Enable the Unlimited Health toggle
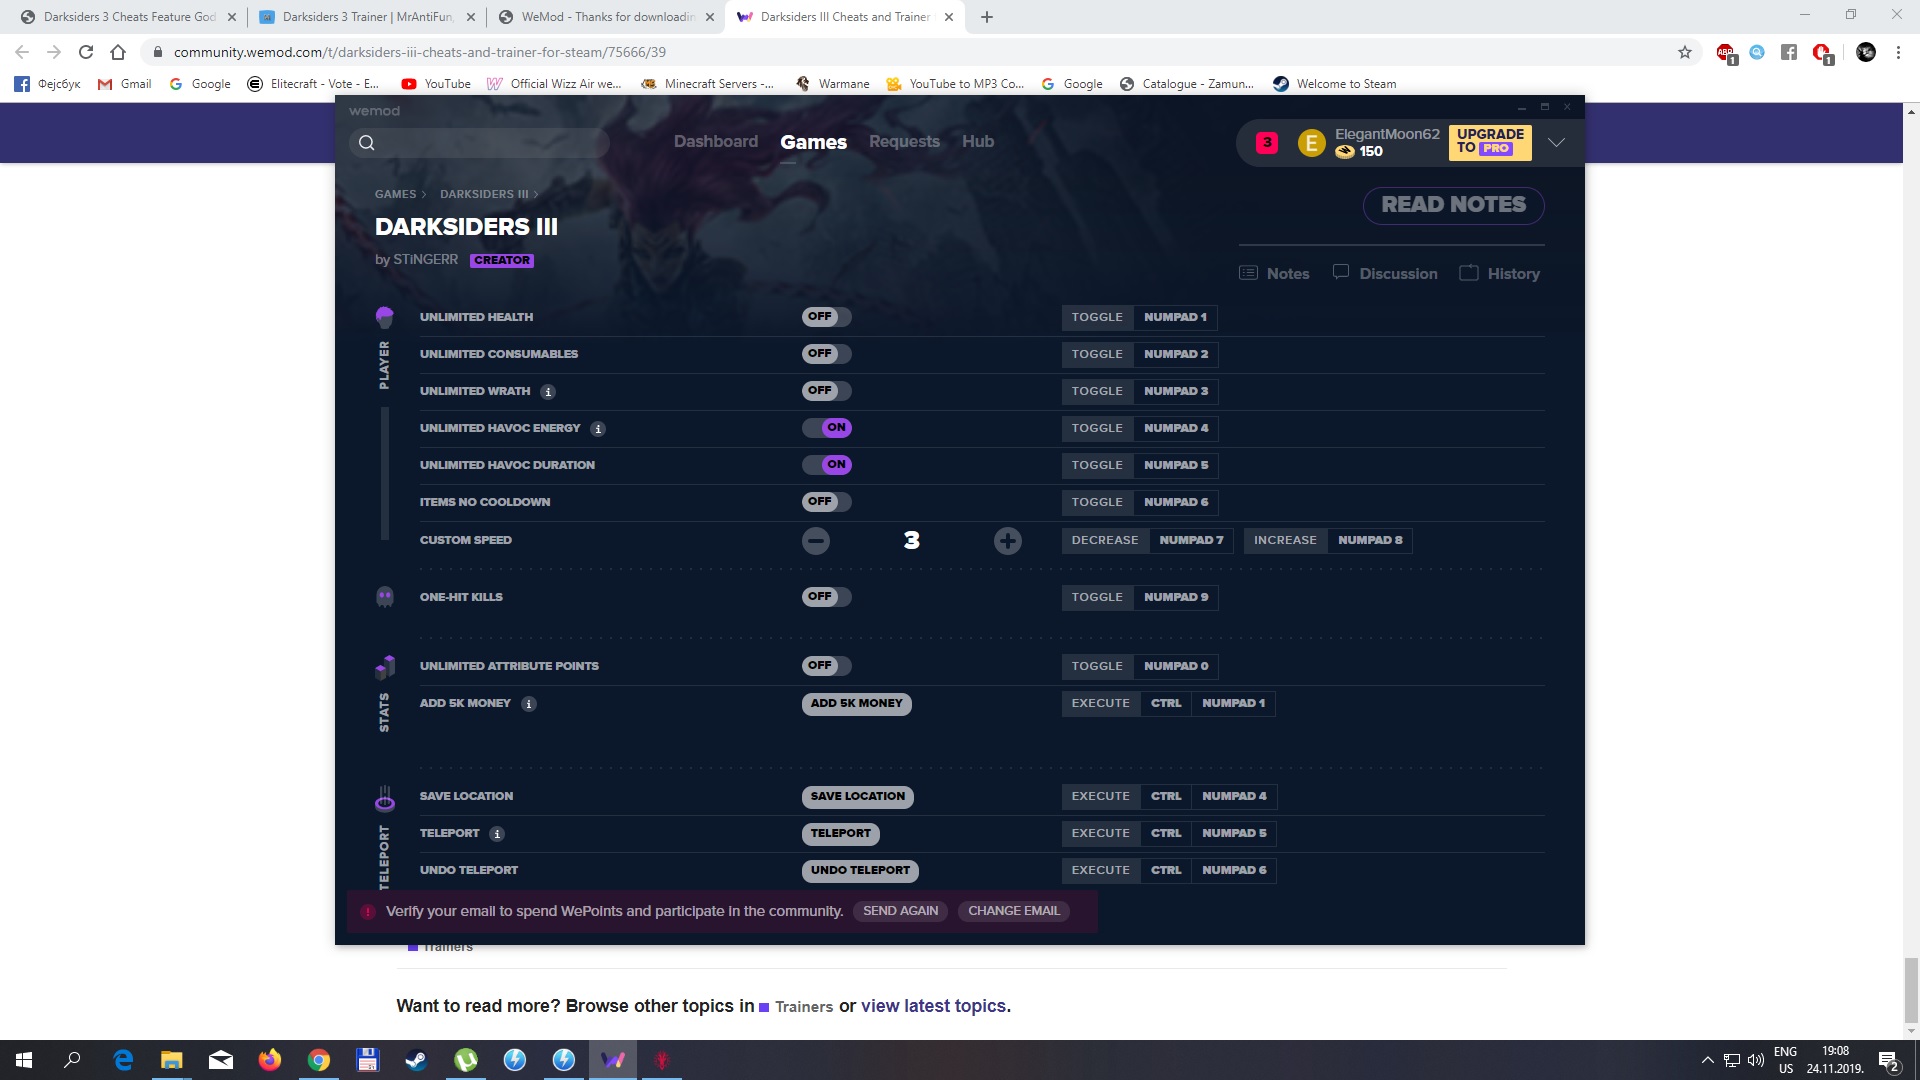1920x1080 pixels. 826,317
